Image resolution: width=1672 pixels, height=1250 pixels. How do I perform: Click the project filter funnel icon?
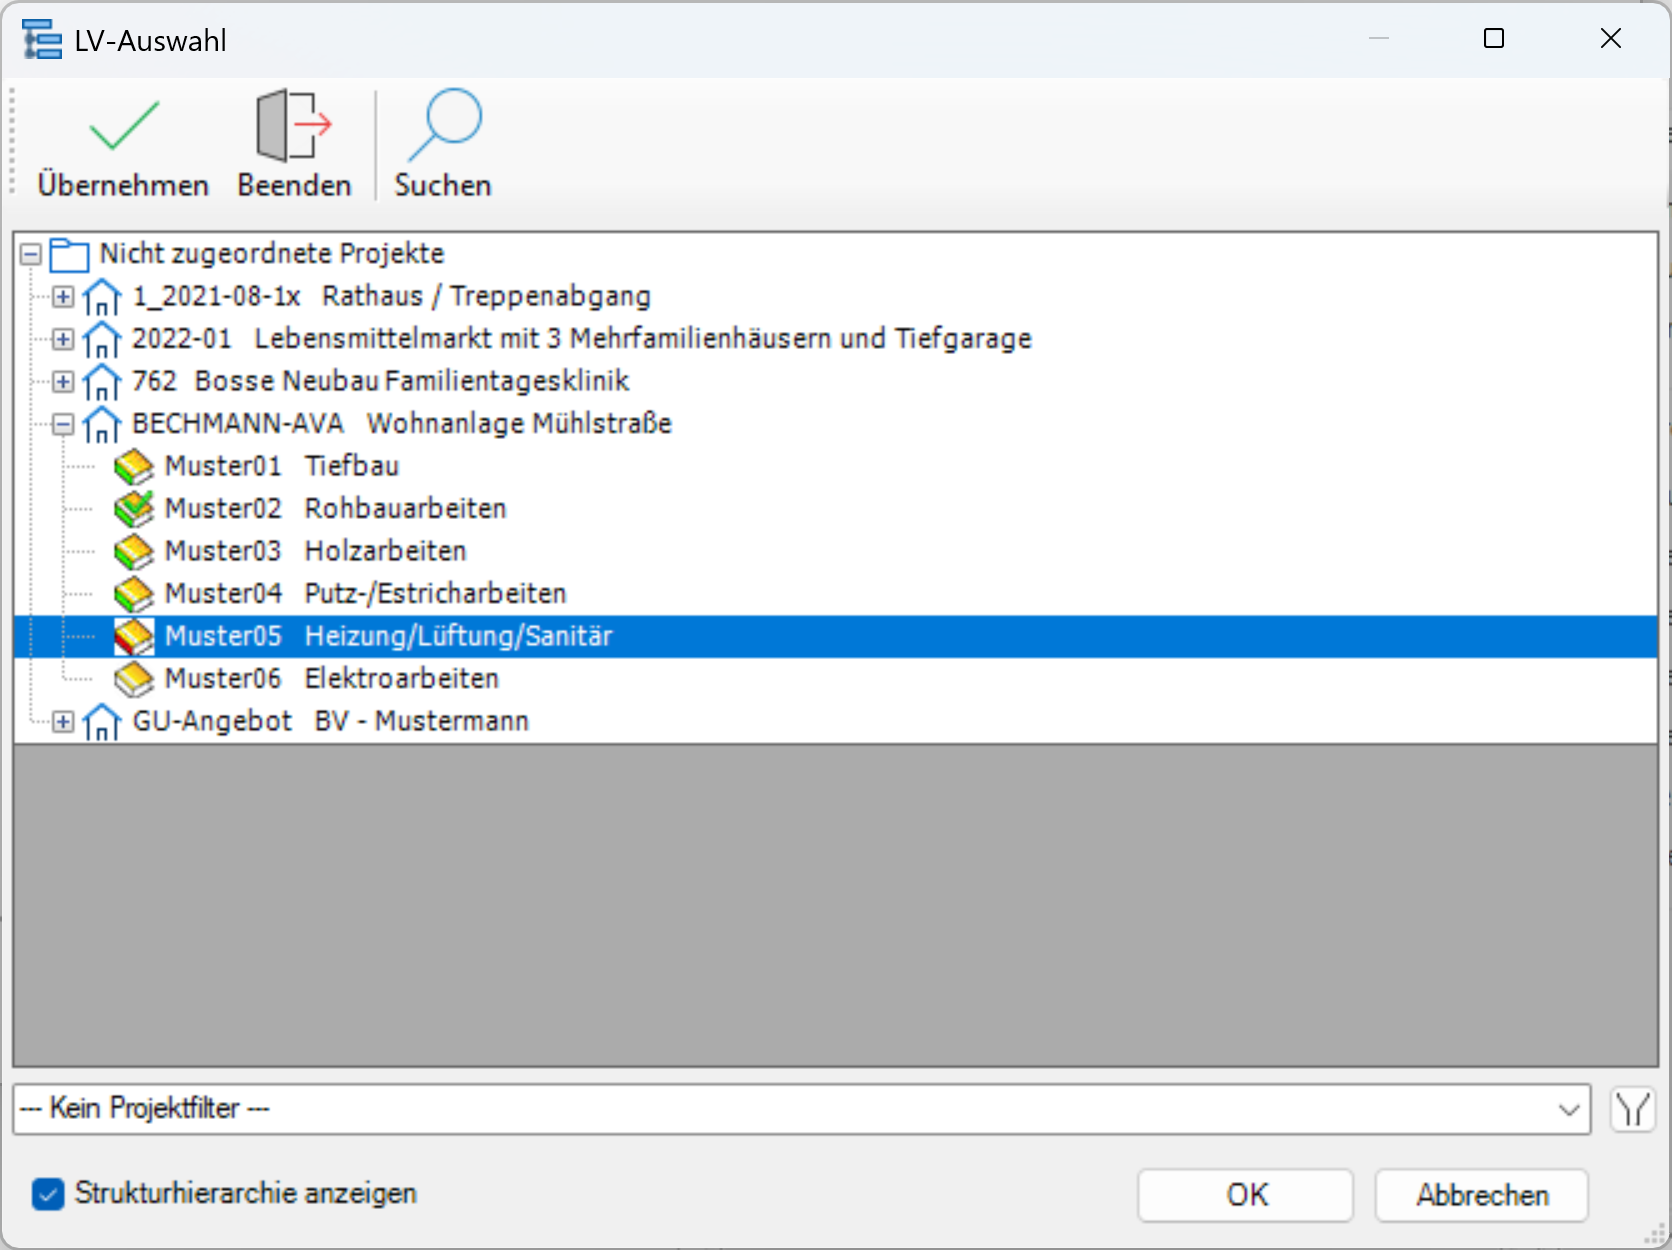coord(1632,1110)
